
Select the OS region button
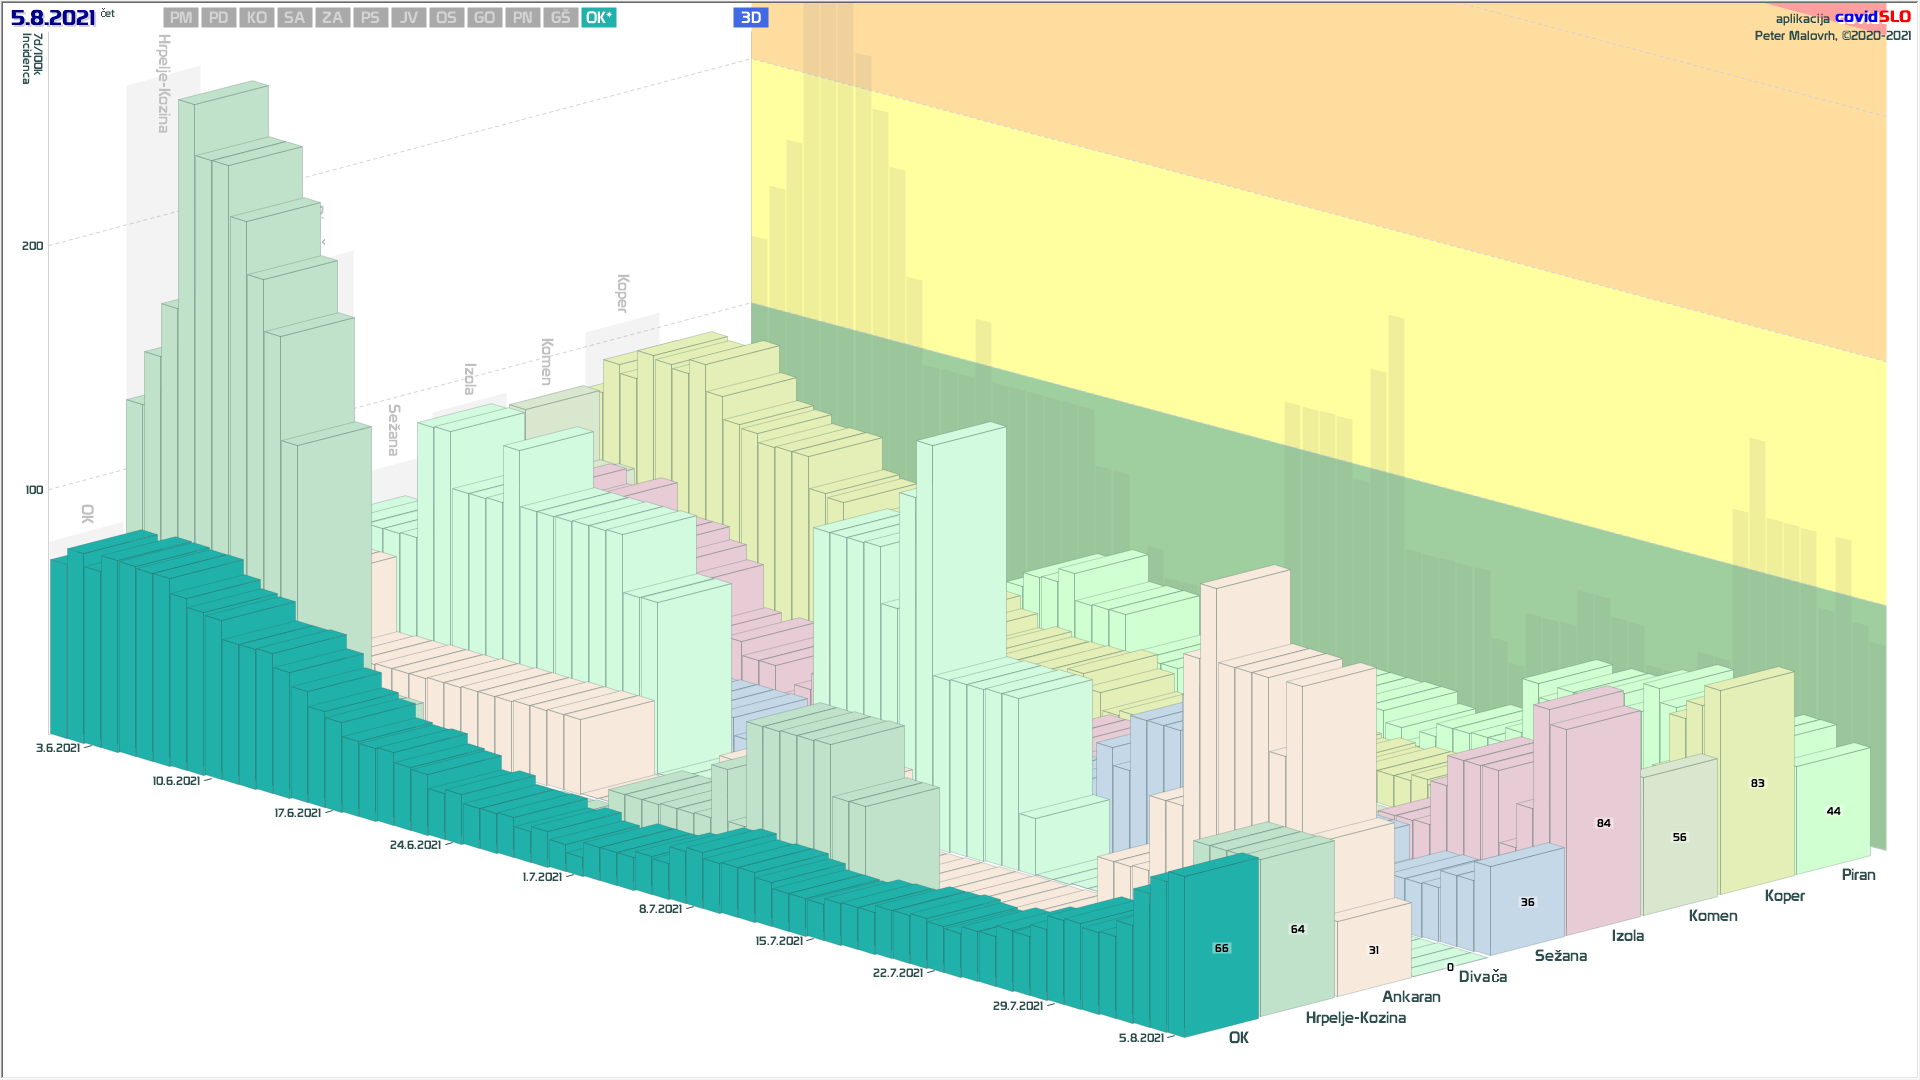[447, 18]
